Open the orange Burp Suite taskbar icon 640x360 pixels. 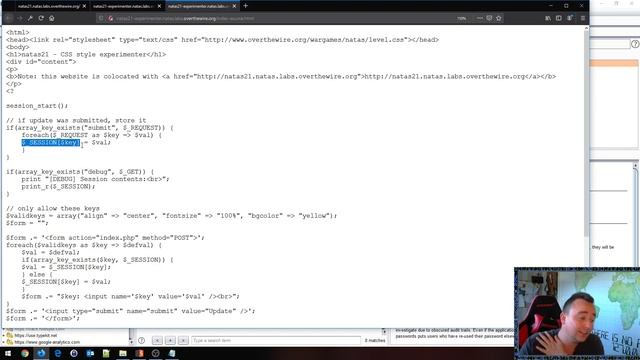(x=139, y=353)
